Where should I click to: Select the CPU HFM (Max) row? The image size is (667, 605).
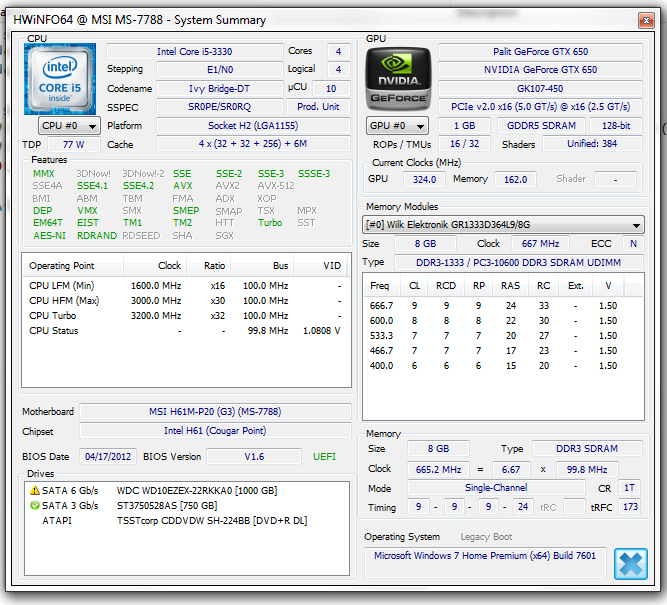(186, 300)
